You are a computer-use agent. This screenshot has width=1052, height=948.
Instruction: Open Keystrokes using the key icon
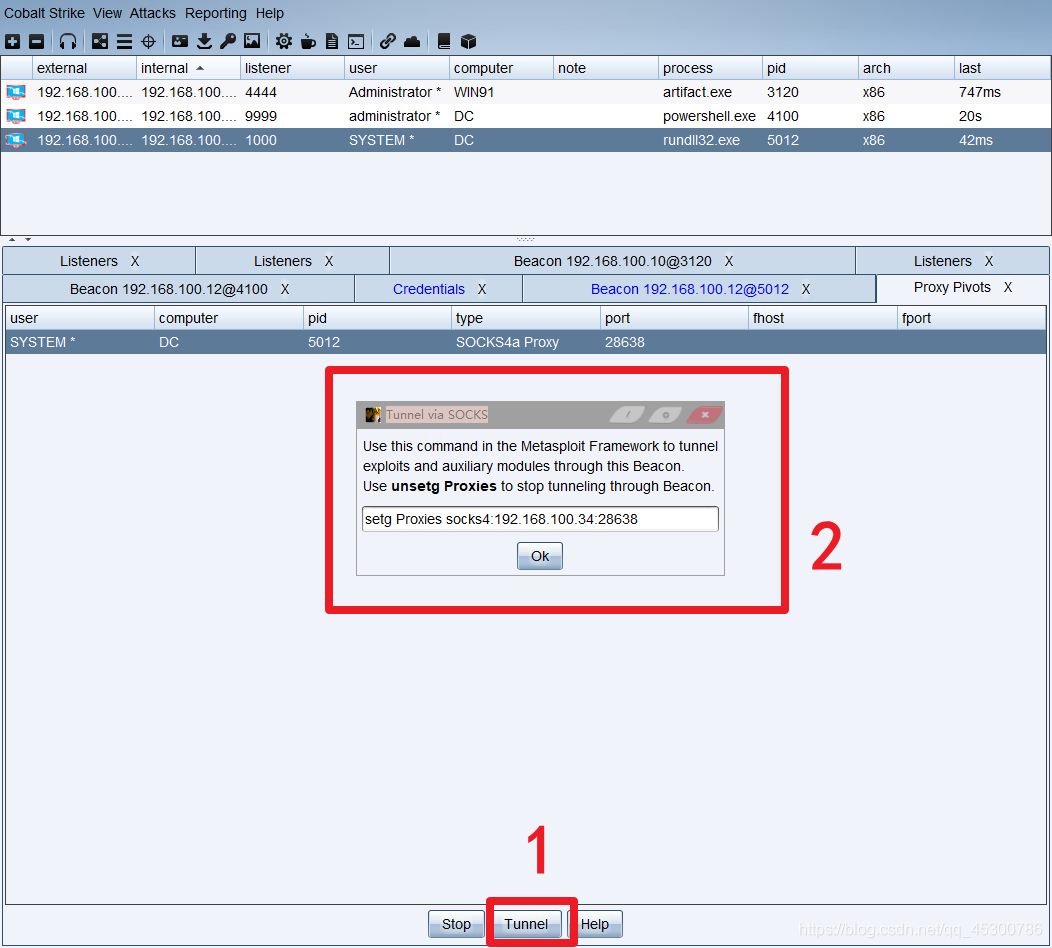227,42
